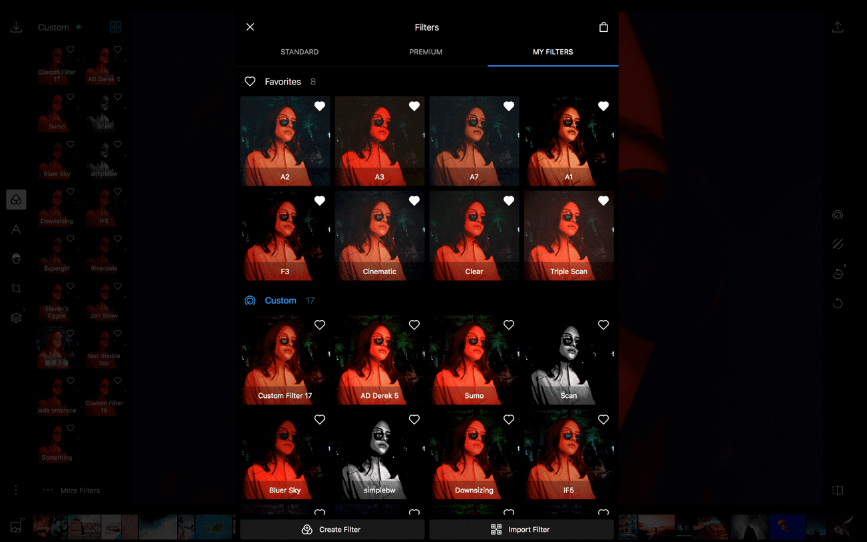Screen dimensions: 867x542
Task: Open the Filters tool in left sidebar
Action: point(16,200)
